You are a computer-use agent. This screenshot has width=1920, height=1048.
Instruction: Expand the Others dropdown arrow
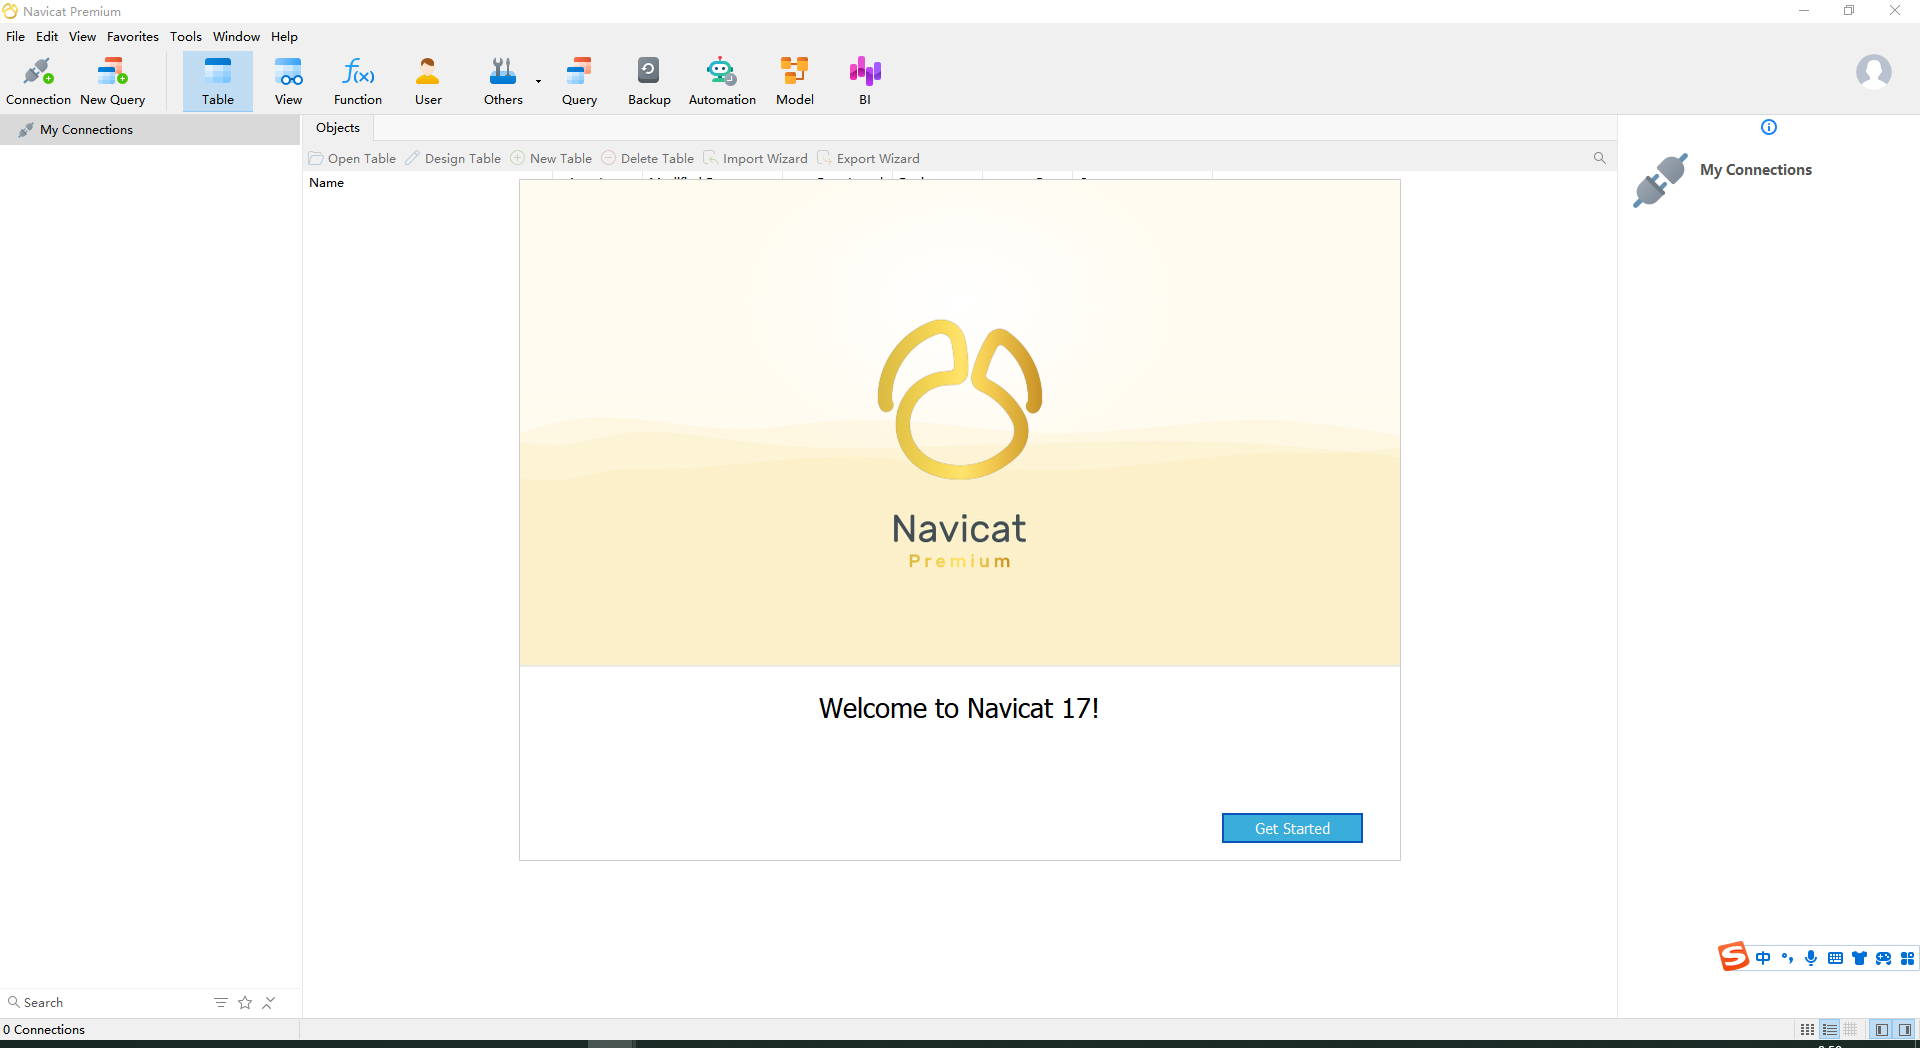[538, 81]
